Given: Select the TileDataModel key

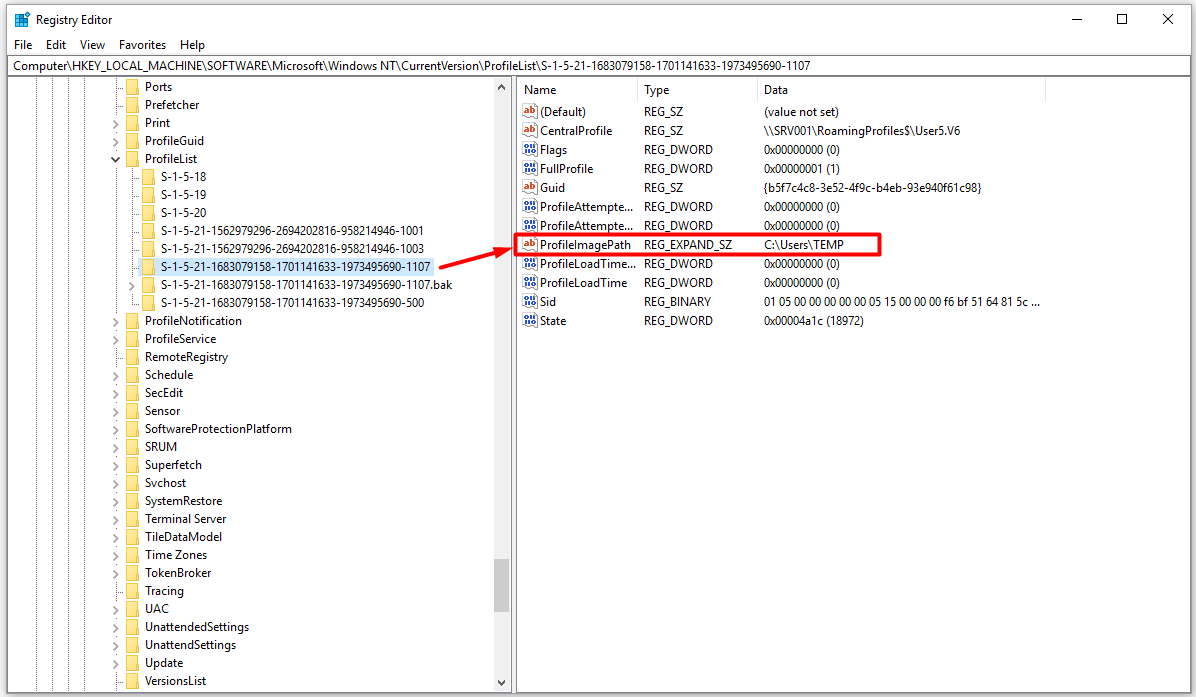Looking at the screenshot, I should [183, 537].
